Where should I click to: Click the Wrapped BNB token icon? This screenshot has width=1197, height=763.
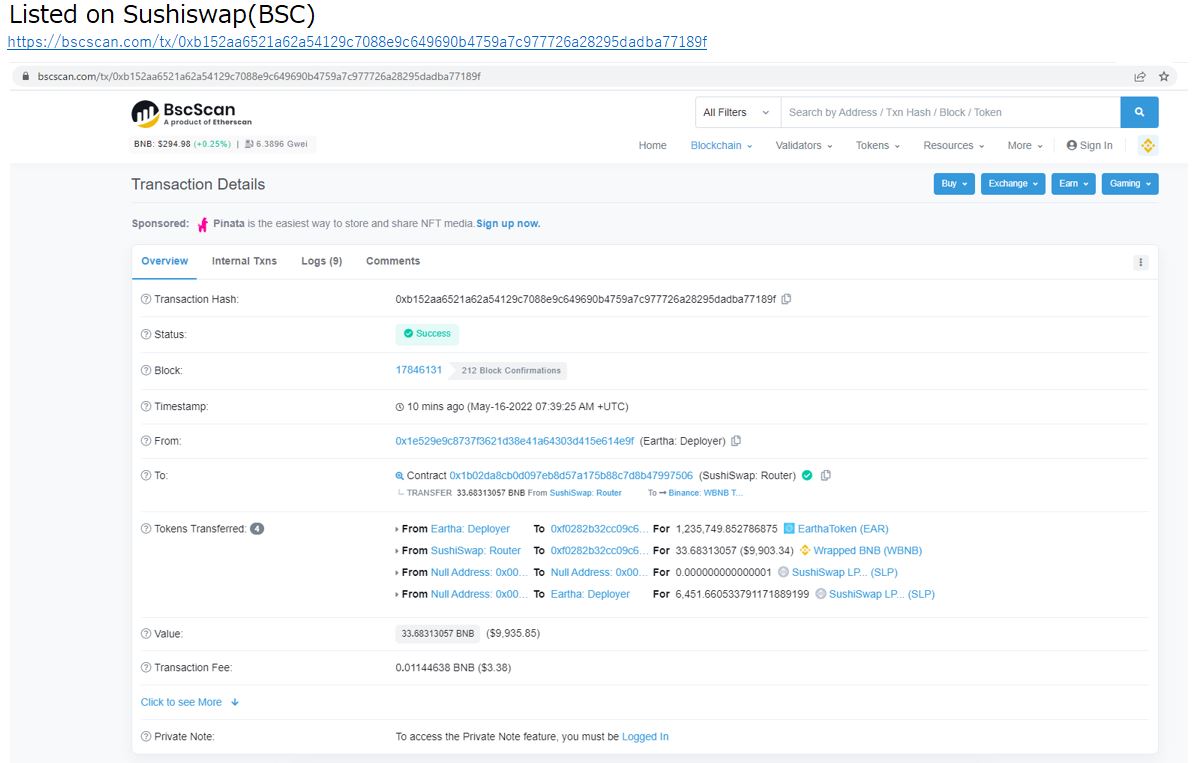tap(805, 550)
